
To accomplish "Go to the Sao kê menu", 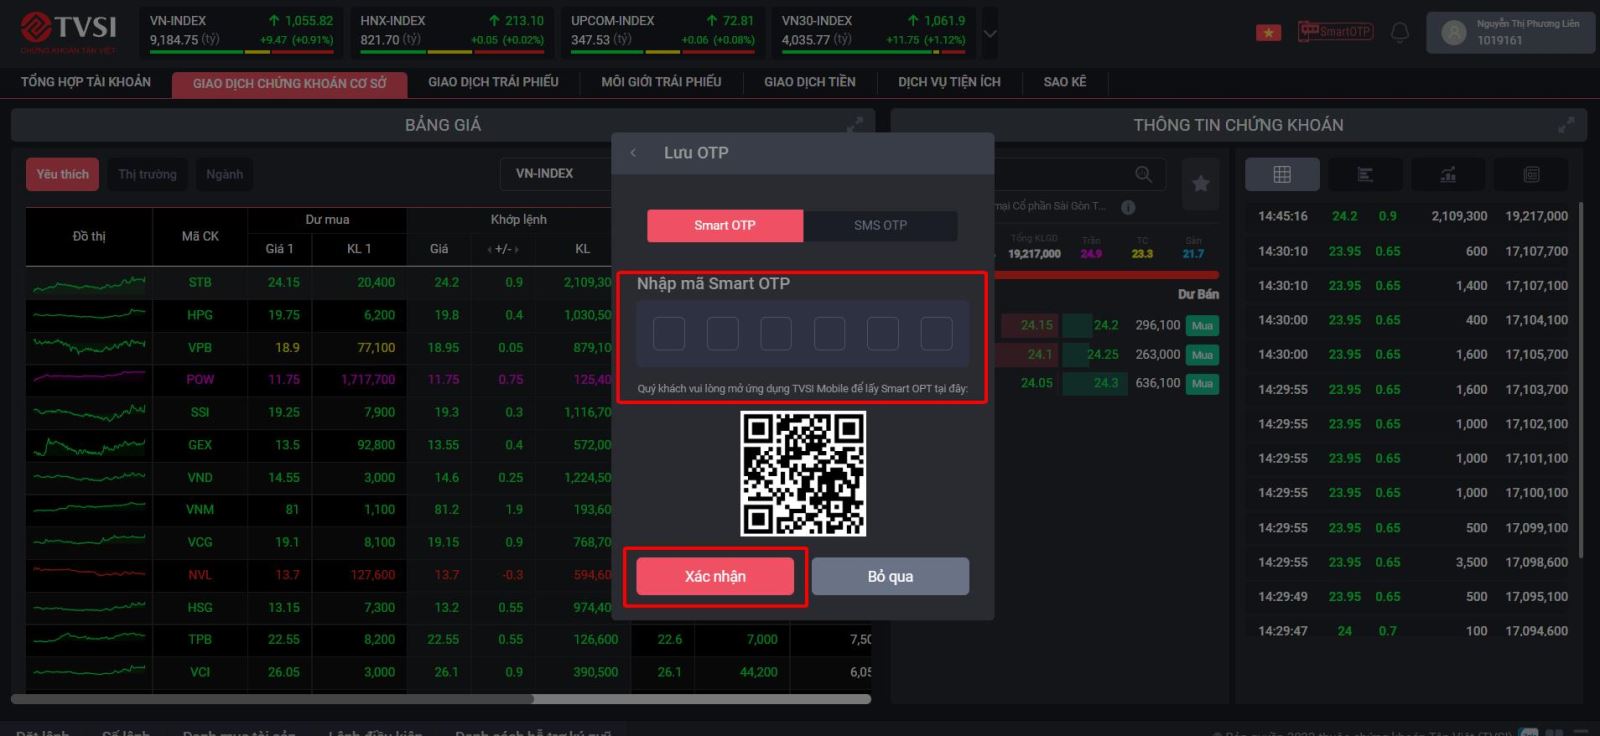I will (1064, 82).
